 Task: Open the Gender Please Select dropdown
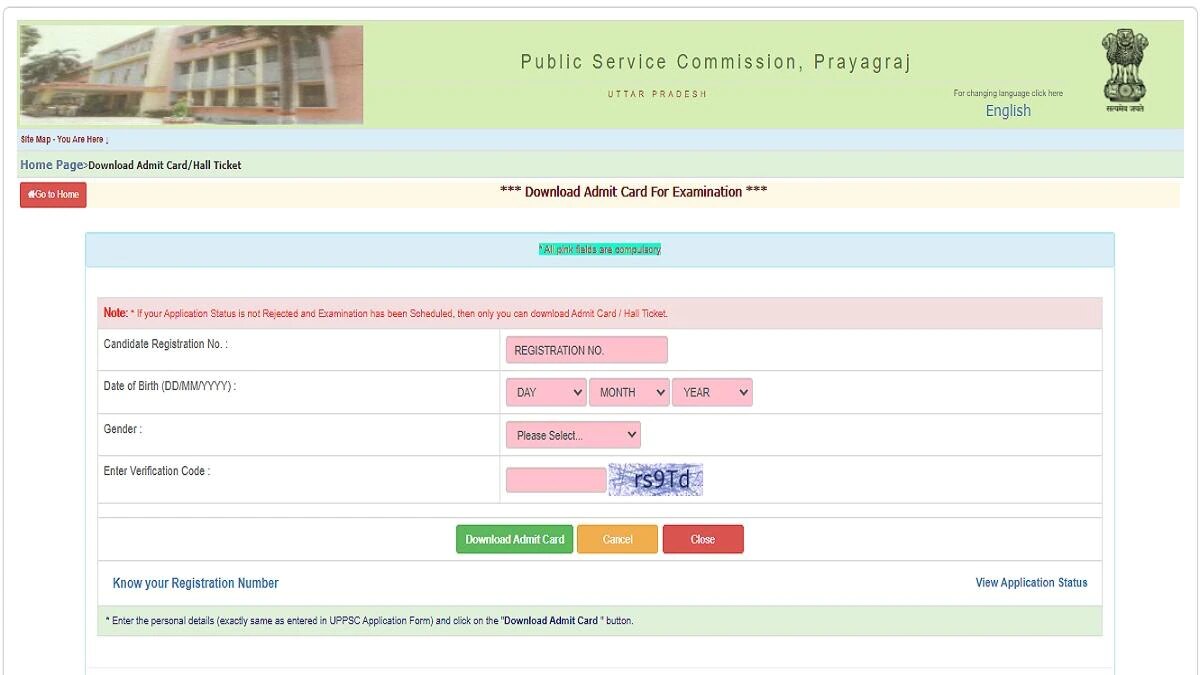[572, 434]
